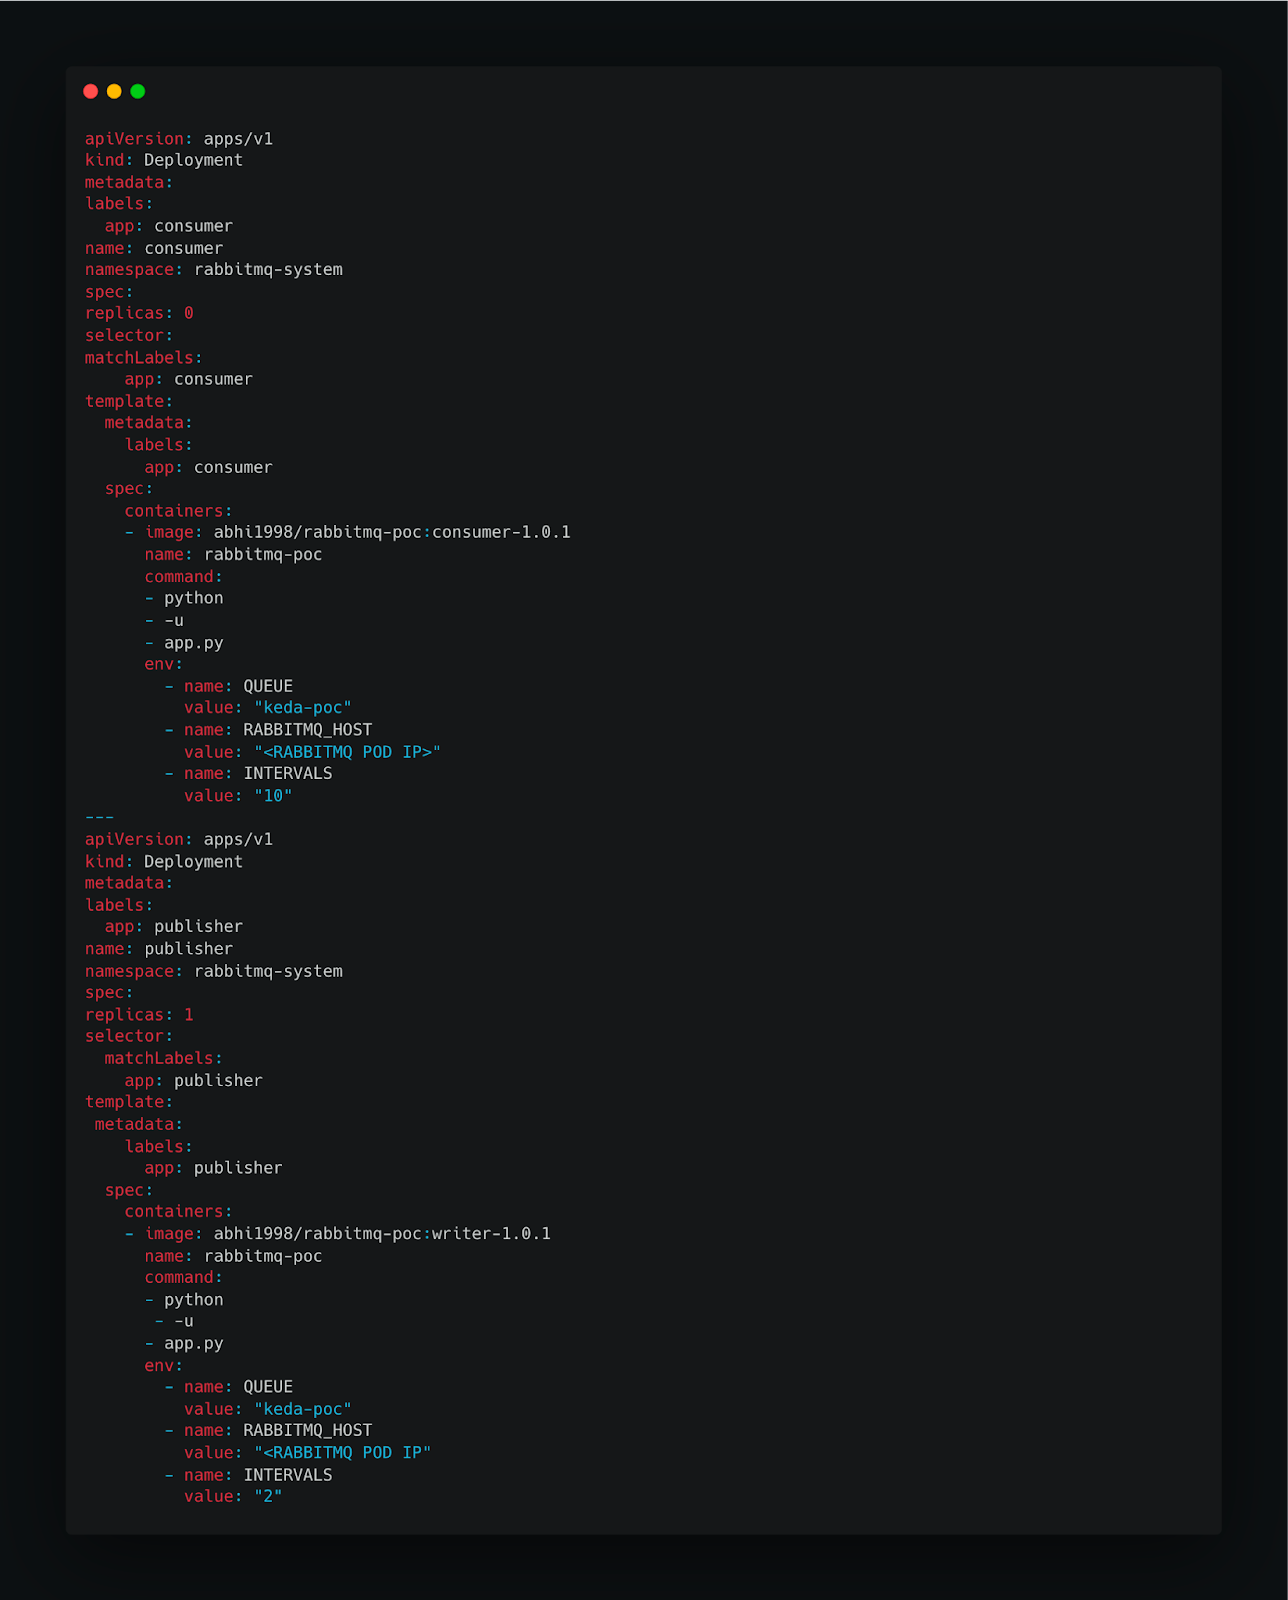Click the yellow minimize dot
The image size is (1288, 1600).
tap(114, 91)
